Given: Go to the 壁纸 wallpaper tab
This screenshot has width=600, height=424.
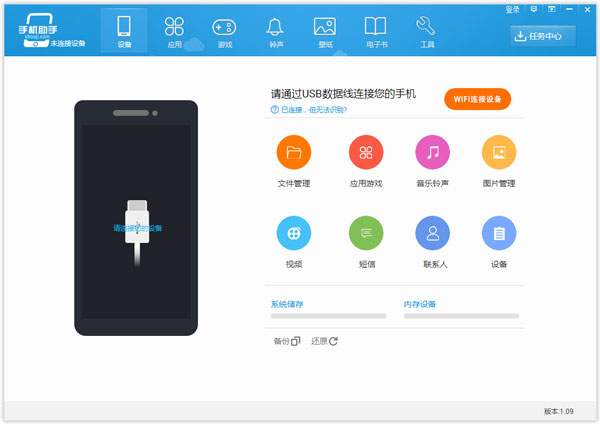Looking at the screenshot, I should [324, 31].
